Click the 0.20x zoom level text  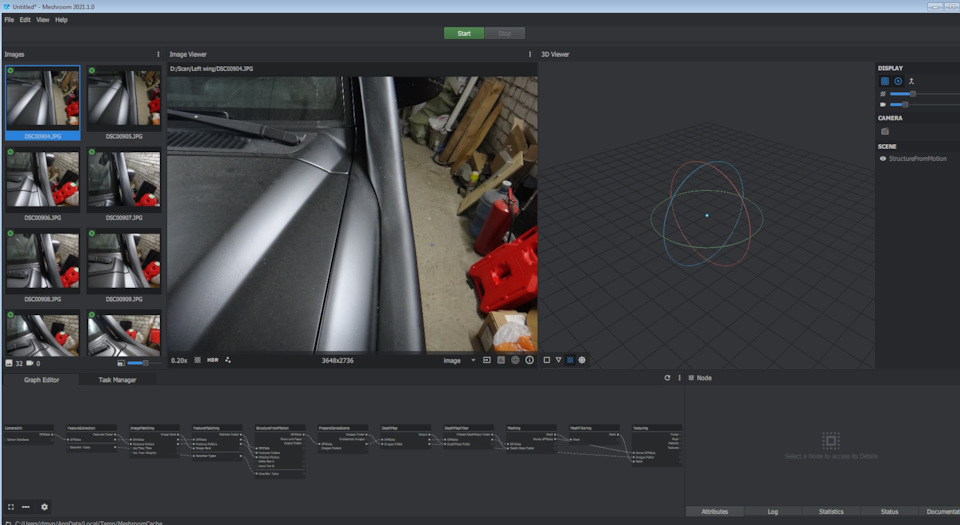click(x=179, y=360)
